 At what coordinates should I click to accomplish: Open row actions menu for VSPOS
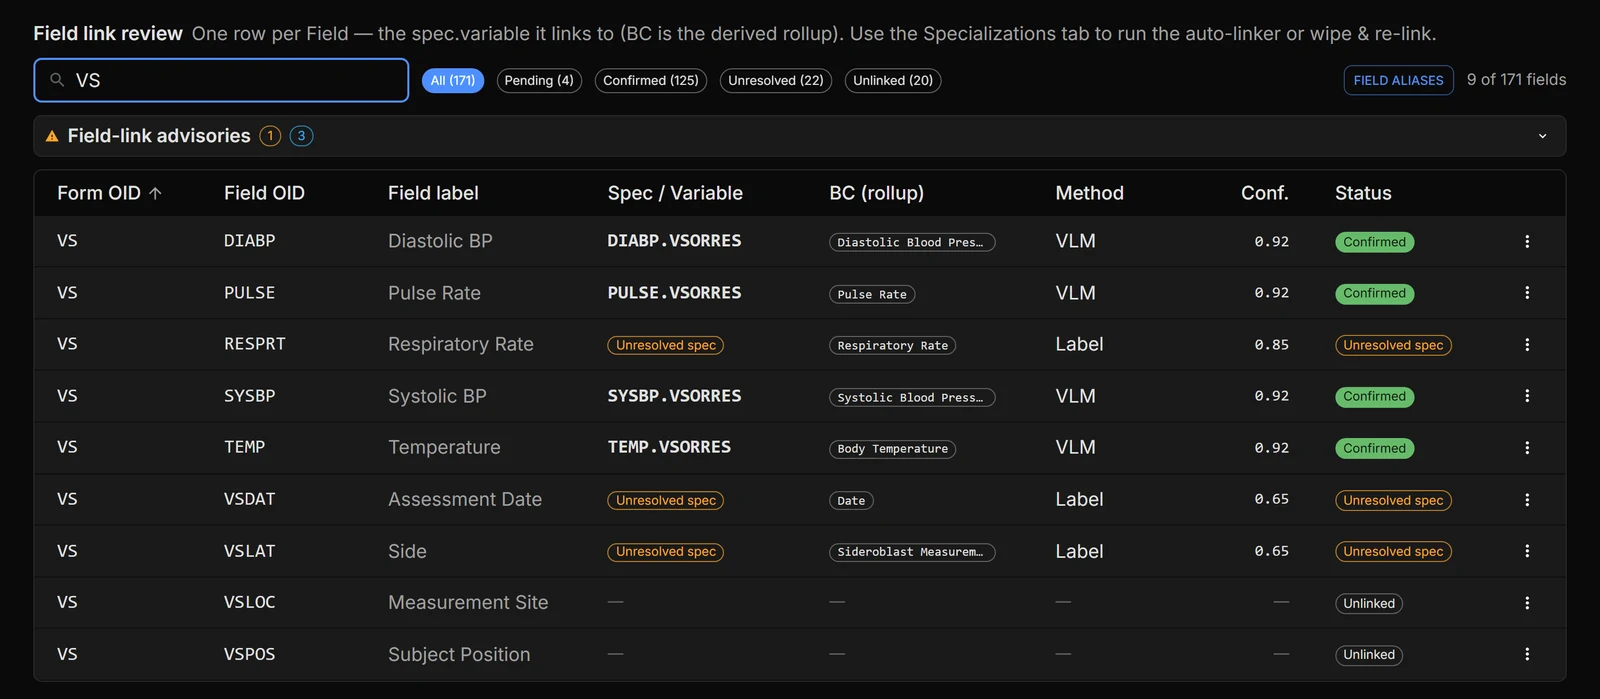tap(1527, 654)
